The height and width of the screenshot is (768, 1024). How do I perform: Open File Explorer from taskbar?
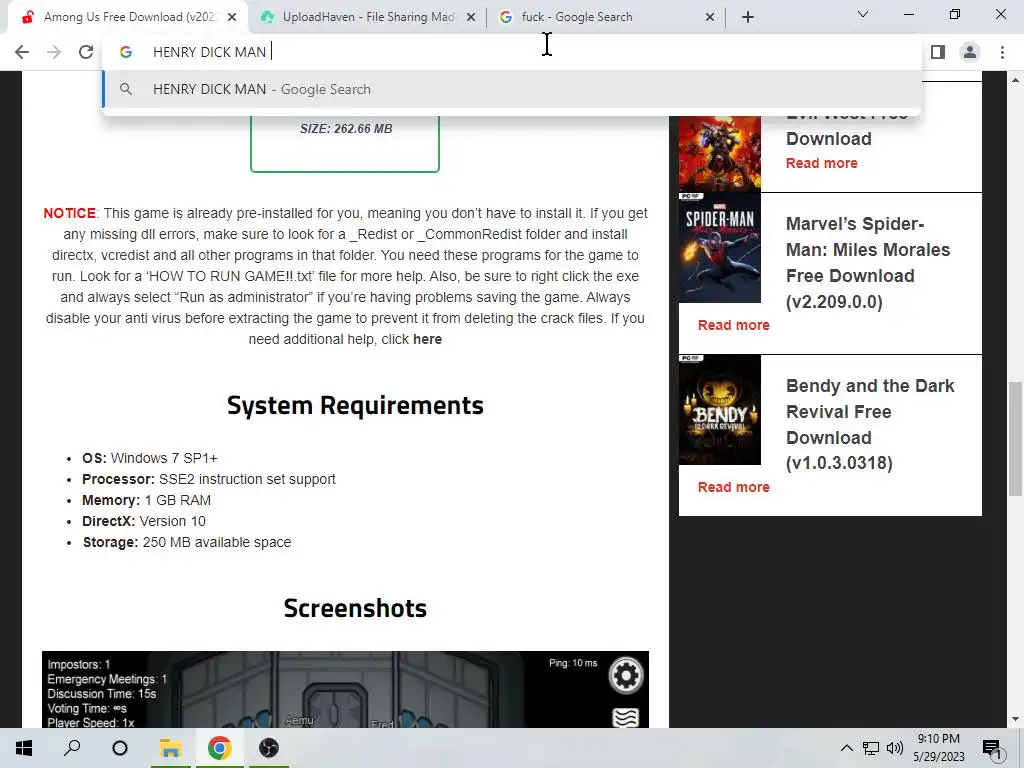point(170,748)
